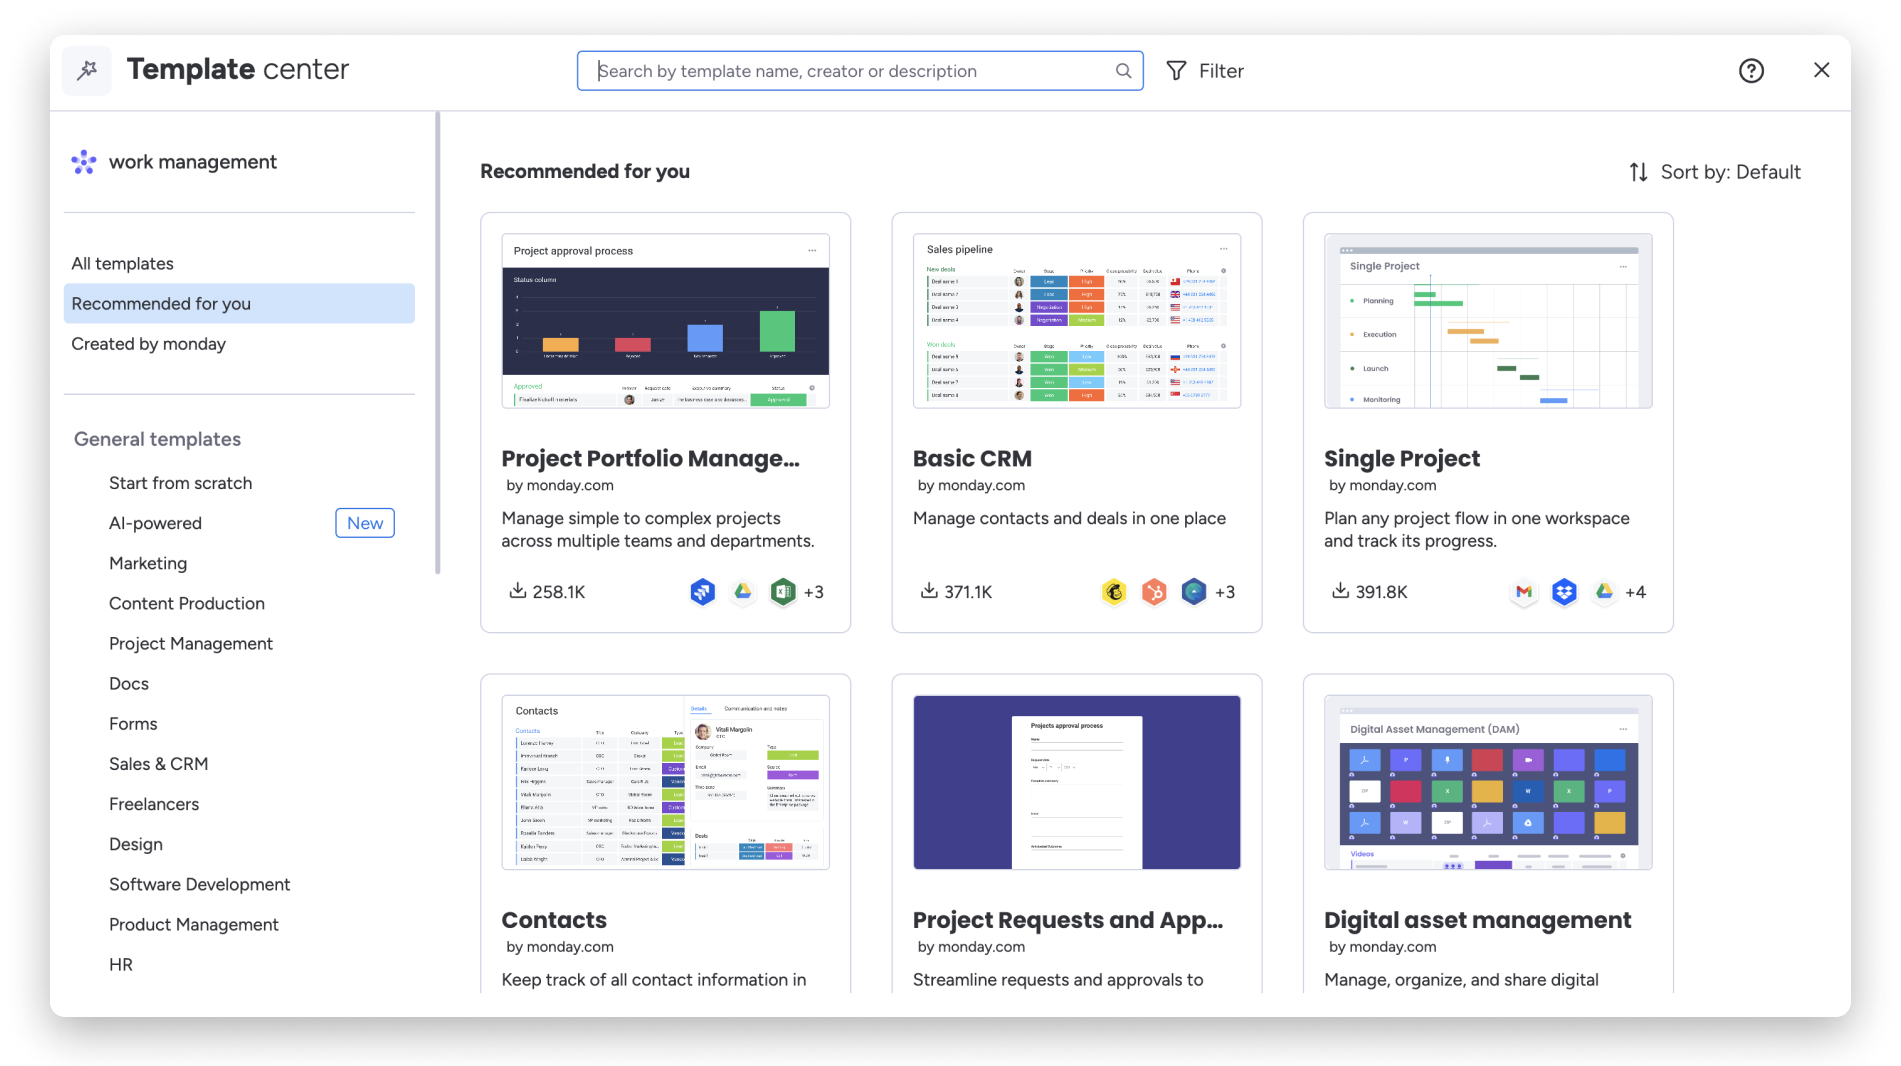Click the +3 integrations on Basic CRM card
This screenshot has width=1901, height=1066.
click(1225, 592)
